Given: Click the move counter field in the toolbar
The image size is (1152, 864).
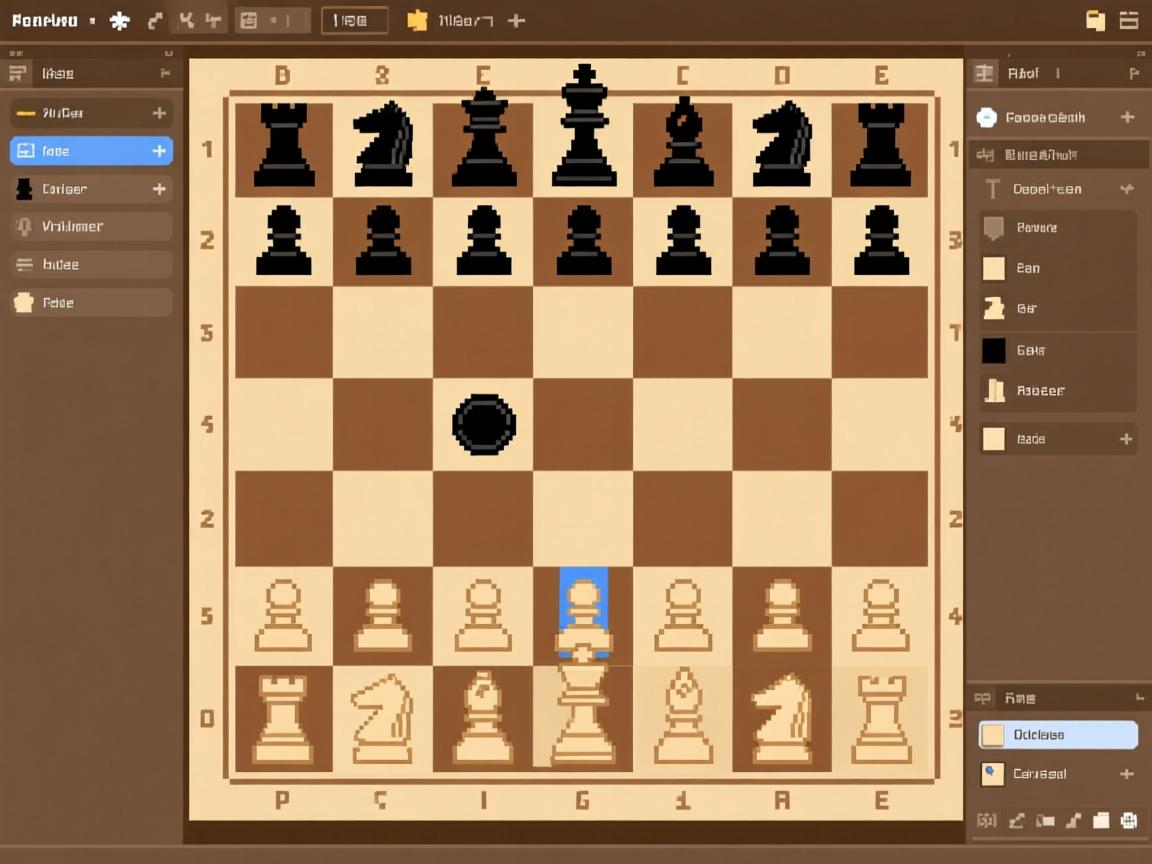Looking at the screenshot, I should pos(354,19).
